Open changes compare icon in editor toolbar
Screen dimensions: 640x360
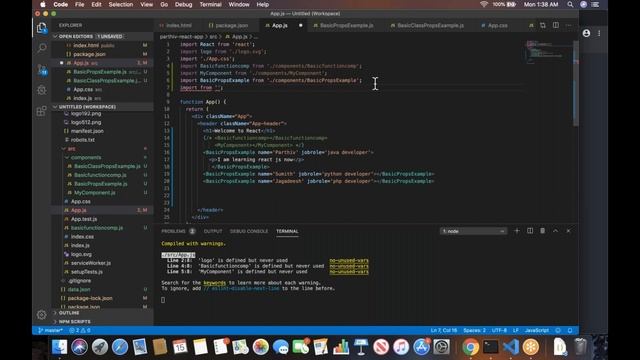(x=543, y=25)
